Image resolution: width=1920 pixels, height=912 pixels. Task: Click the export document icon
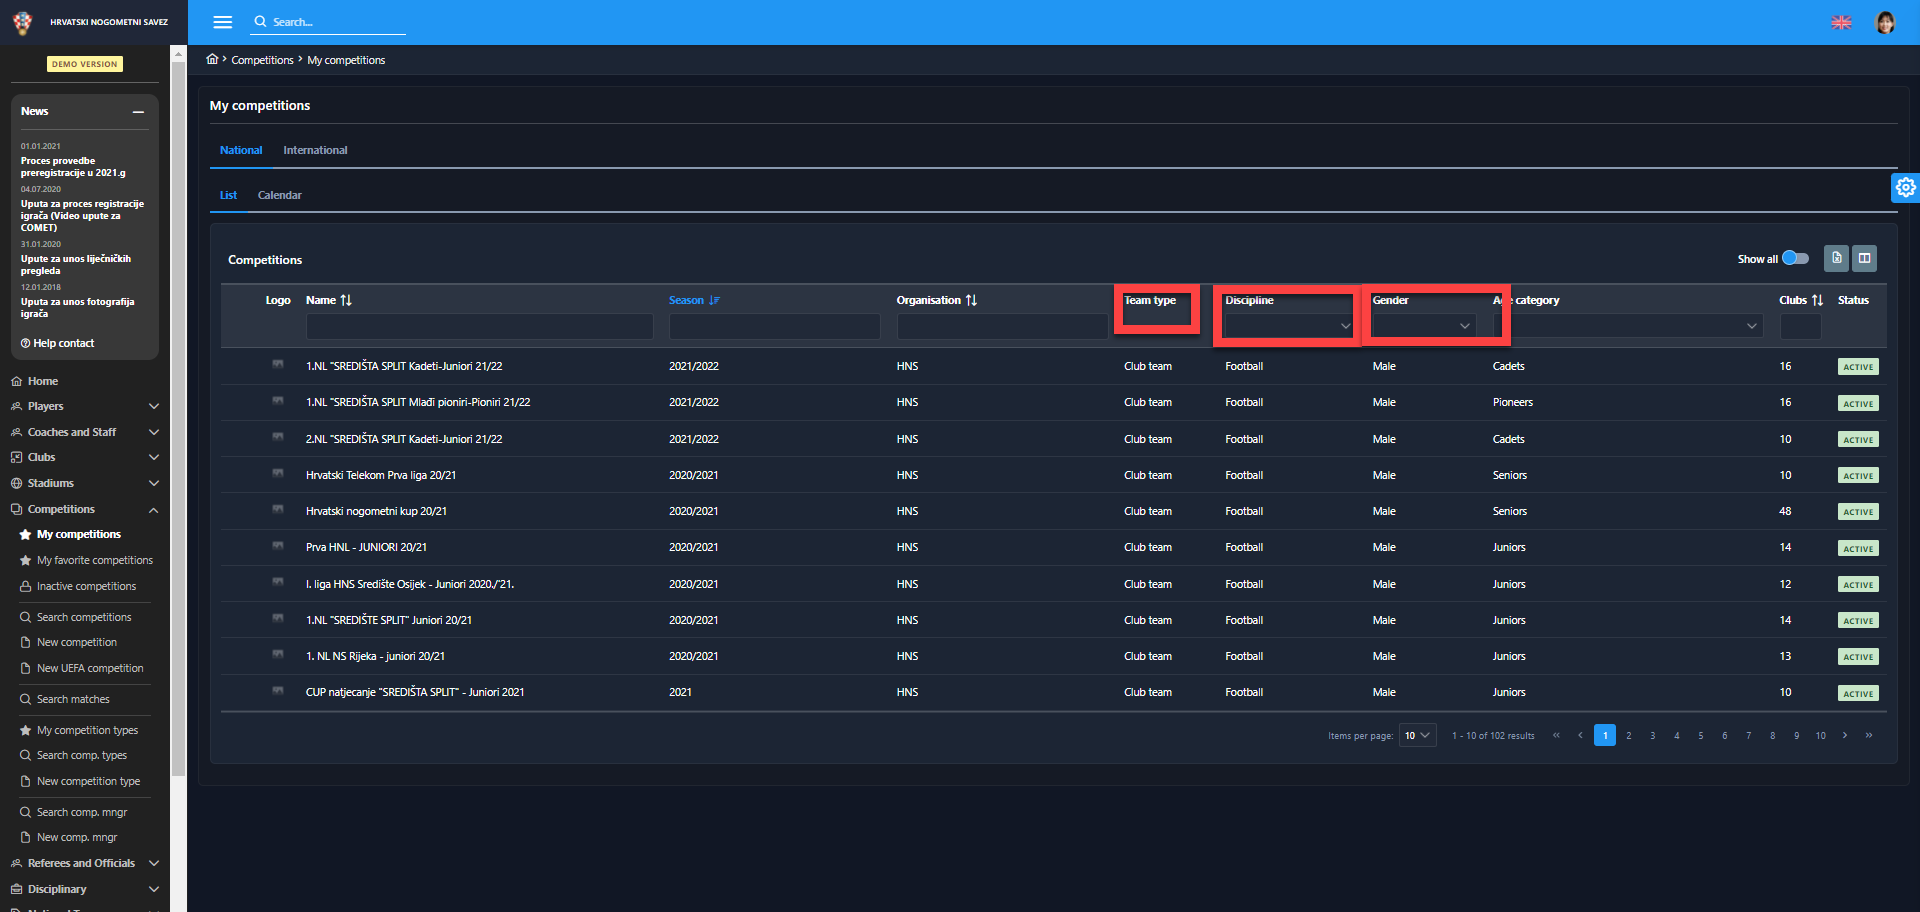point(1836,258)
